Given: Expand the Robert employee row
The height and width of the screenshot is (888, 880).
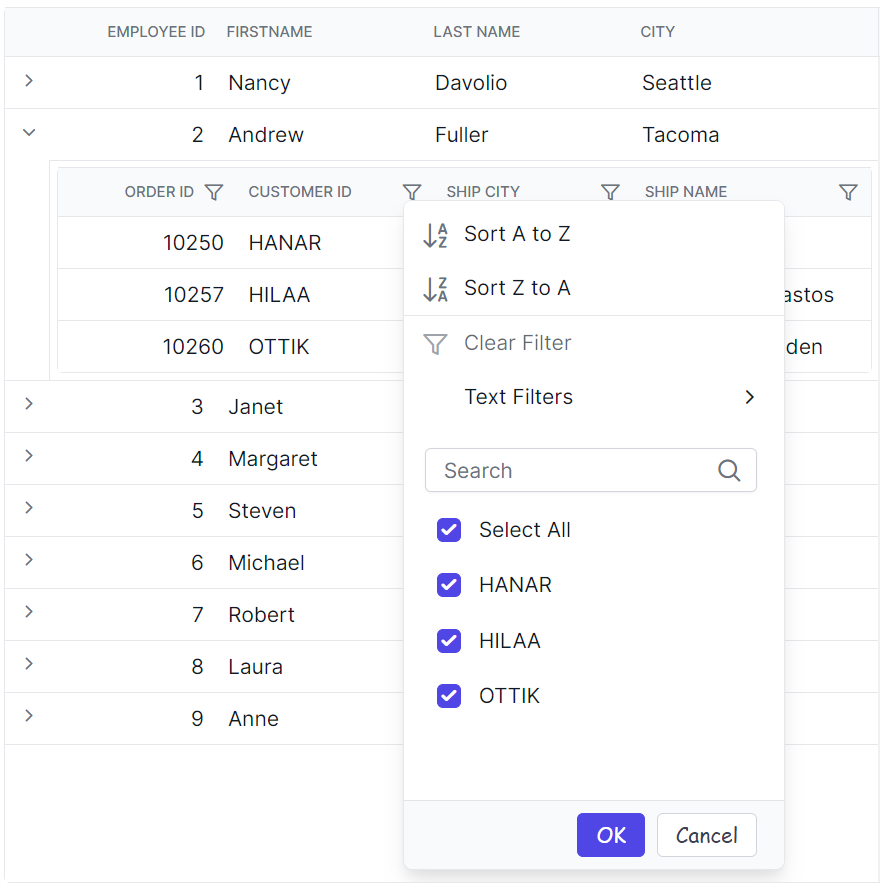Looking at the screenshot, I should [29, 612].
